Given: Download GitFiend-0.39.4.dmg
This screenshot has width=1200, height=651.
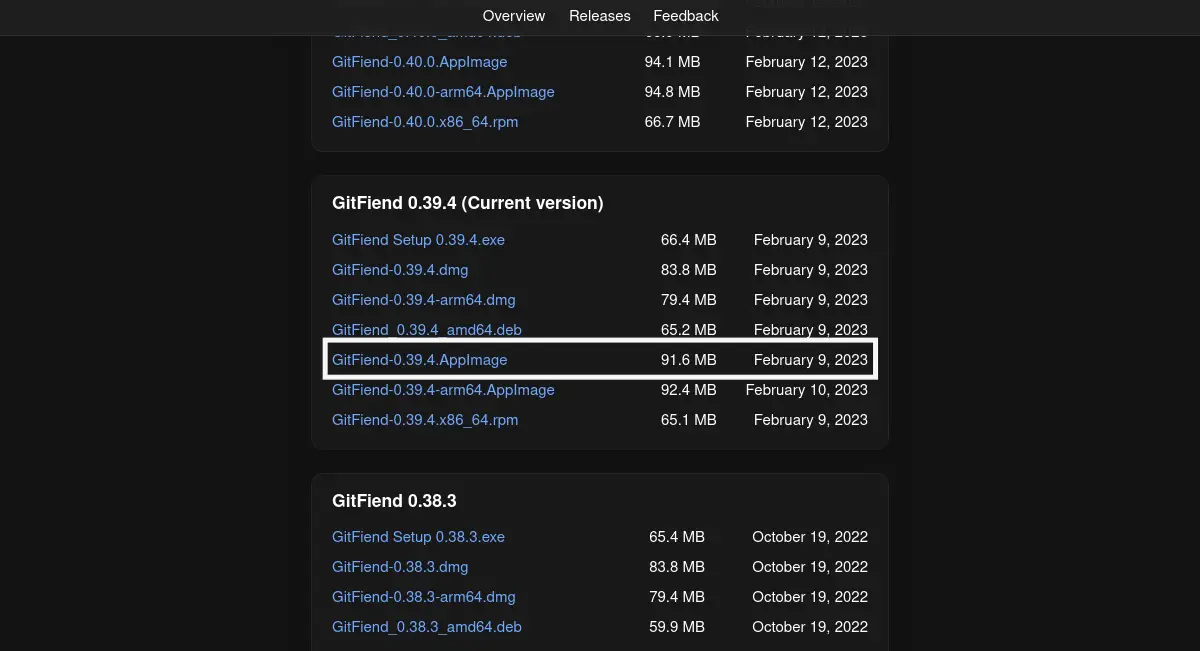Looking at the screenshot, I should [400, 270].
